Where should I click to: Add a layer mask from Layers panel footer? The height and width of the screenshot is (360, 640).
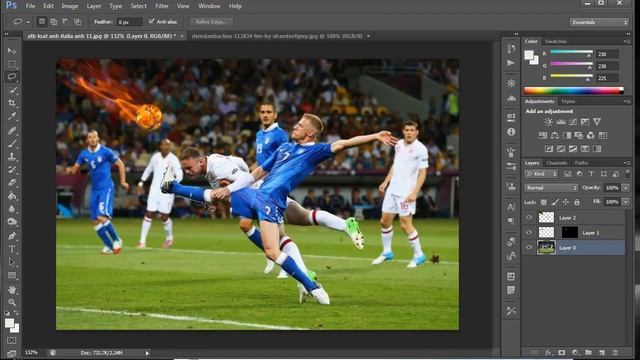coord(562,352)
